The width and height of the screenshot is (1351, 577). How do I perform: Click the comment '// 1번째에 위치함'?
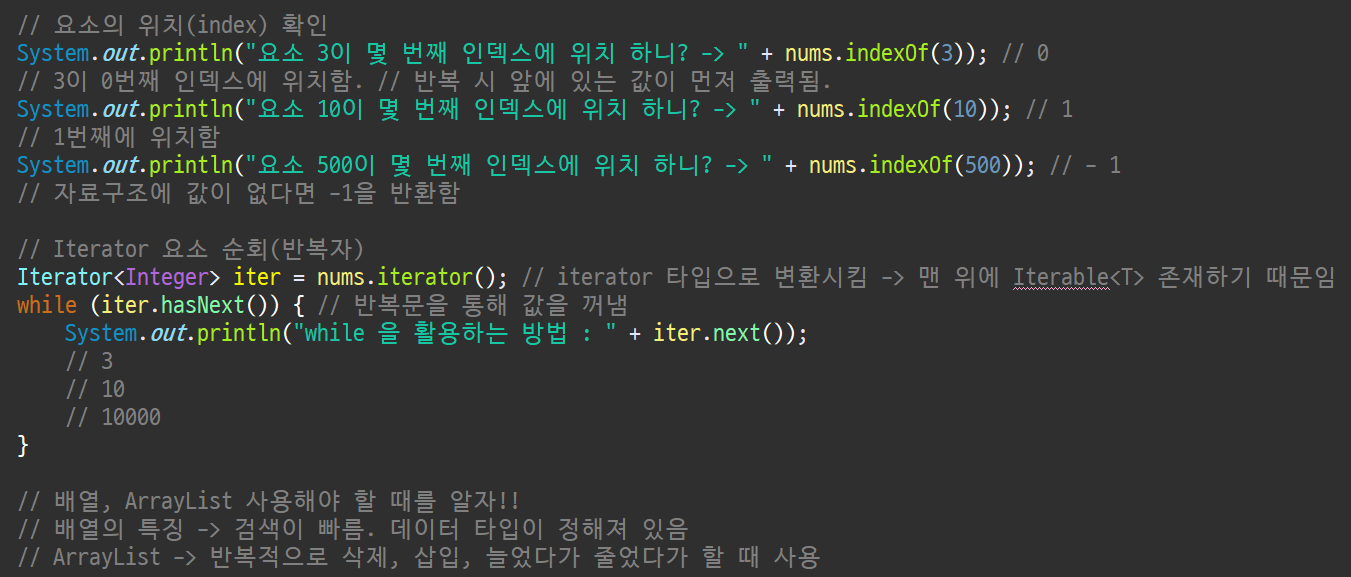(x=118, y=136)
